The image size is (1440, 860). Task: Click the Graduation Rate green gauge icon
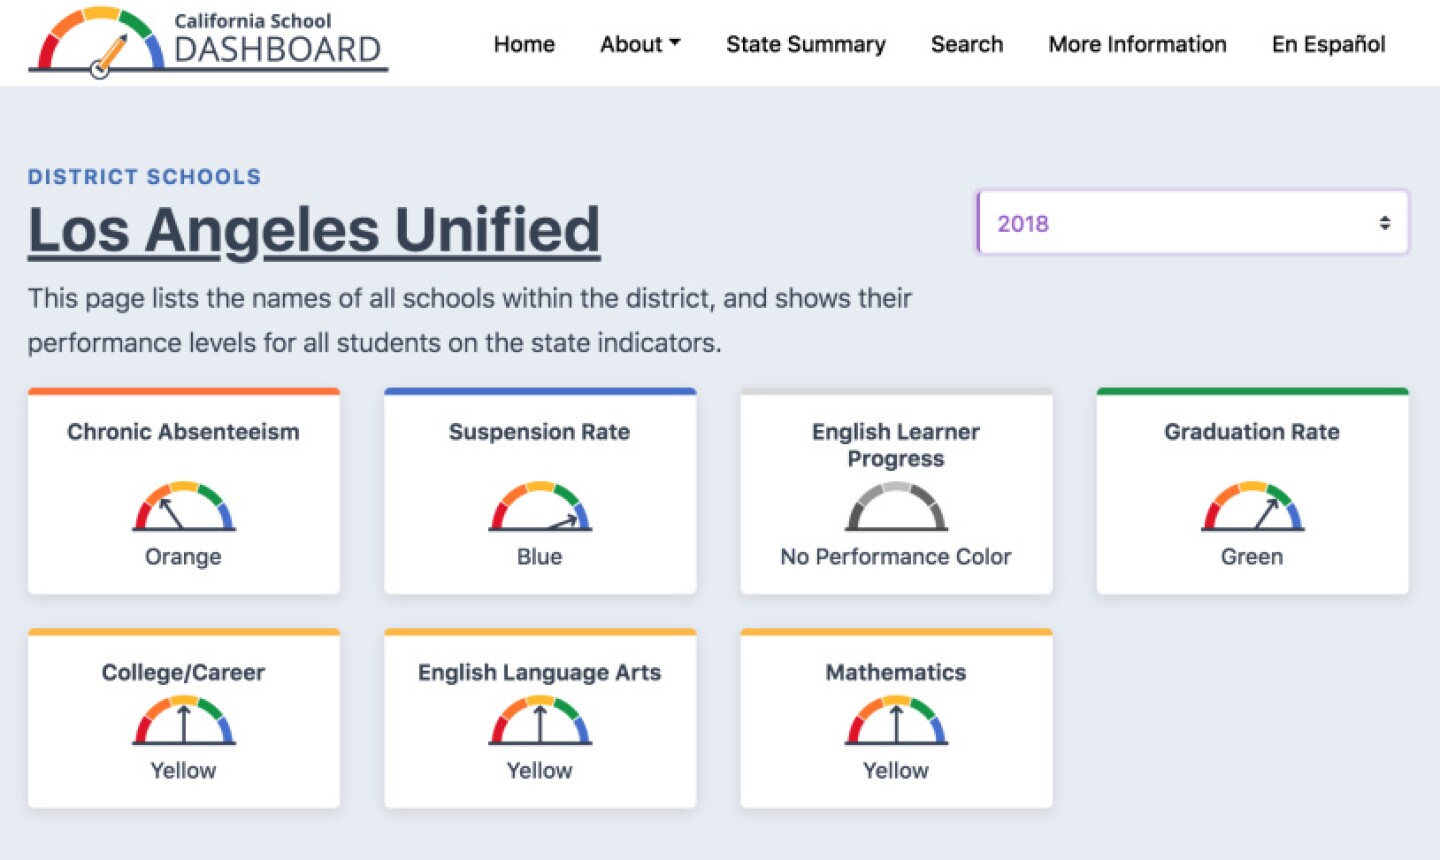click(1252, 506)
